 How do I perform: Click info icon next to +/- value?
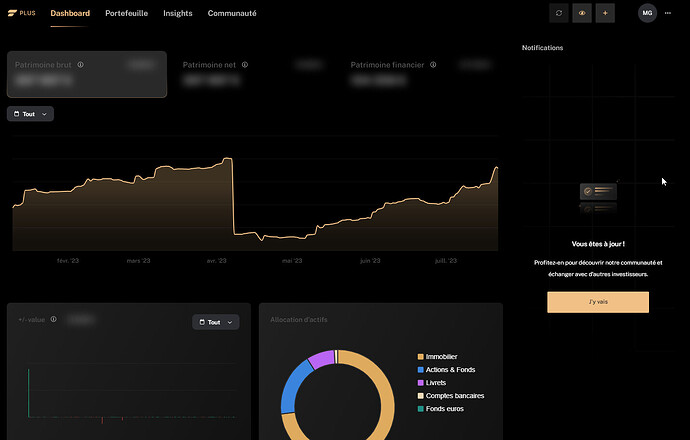click(x=54, y=320)
